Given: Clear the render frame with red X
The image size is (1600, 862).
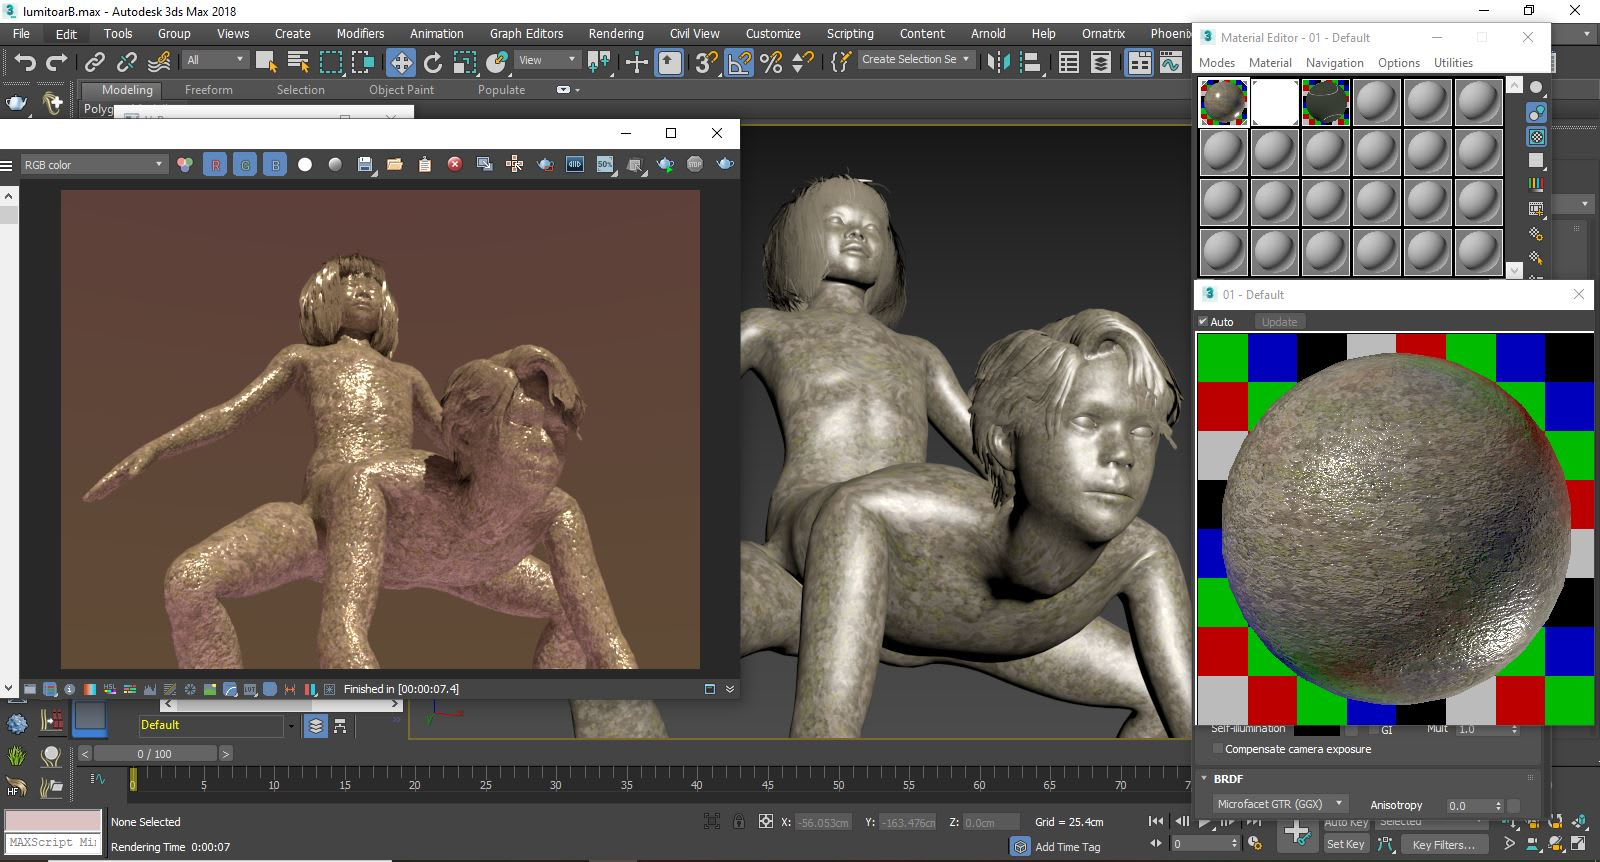Looking at the screenshot, I should 455,164.
